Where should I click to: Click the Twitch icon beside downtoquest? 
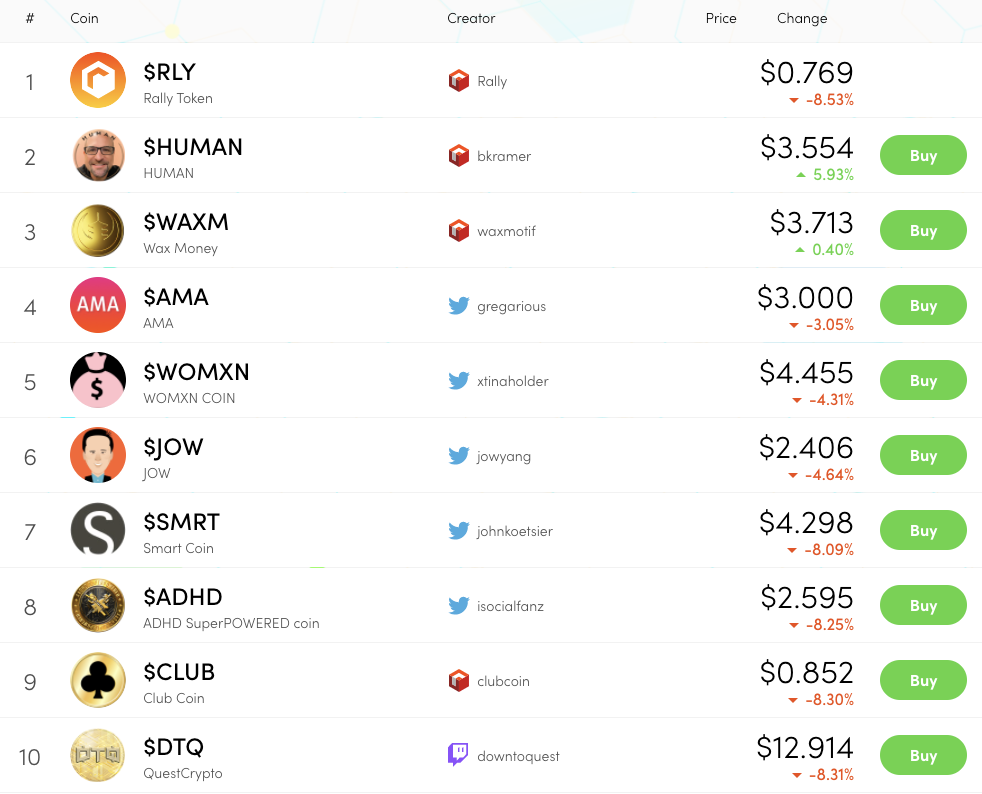click(458, 756)
